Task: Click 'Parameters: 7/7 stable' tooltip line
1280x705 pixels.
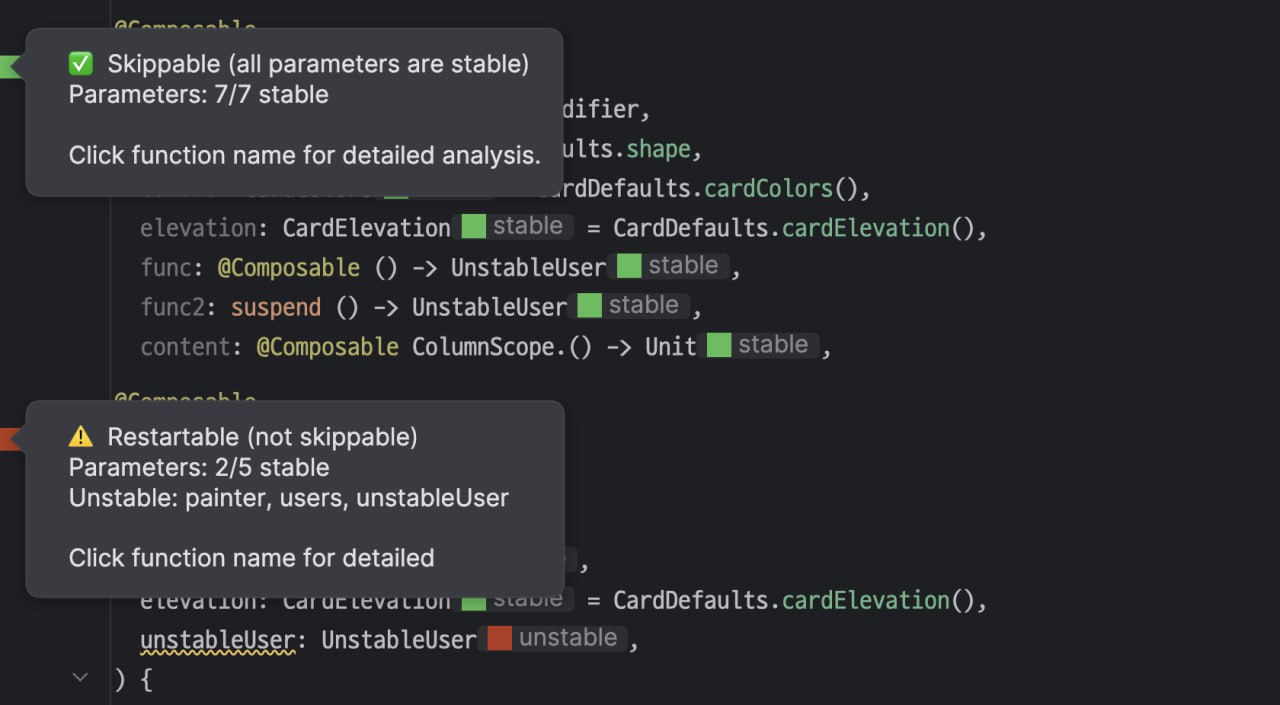Action: pos(198,95)
